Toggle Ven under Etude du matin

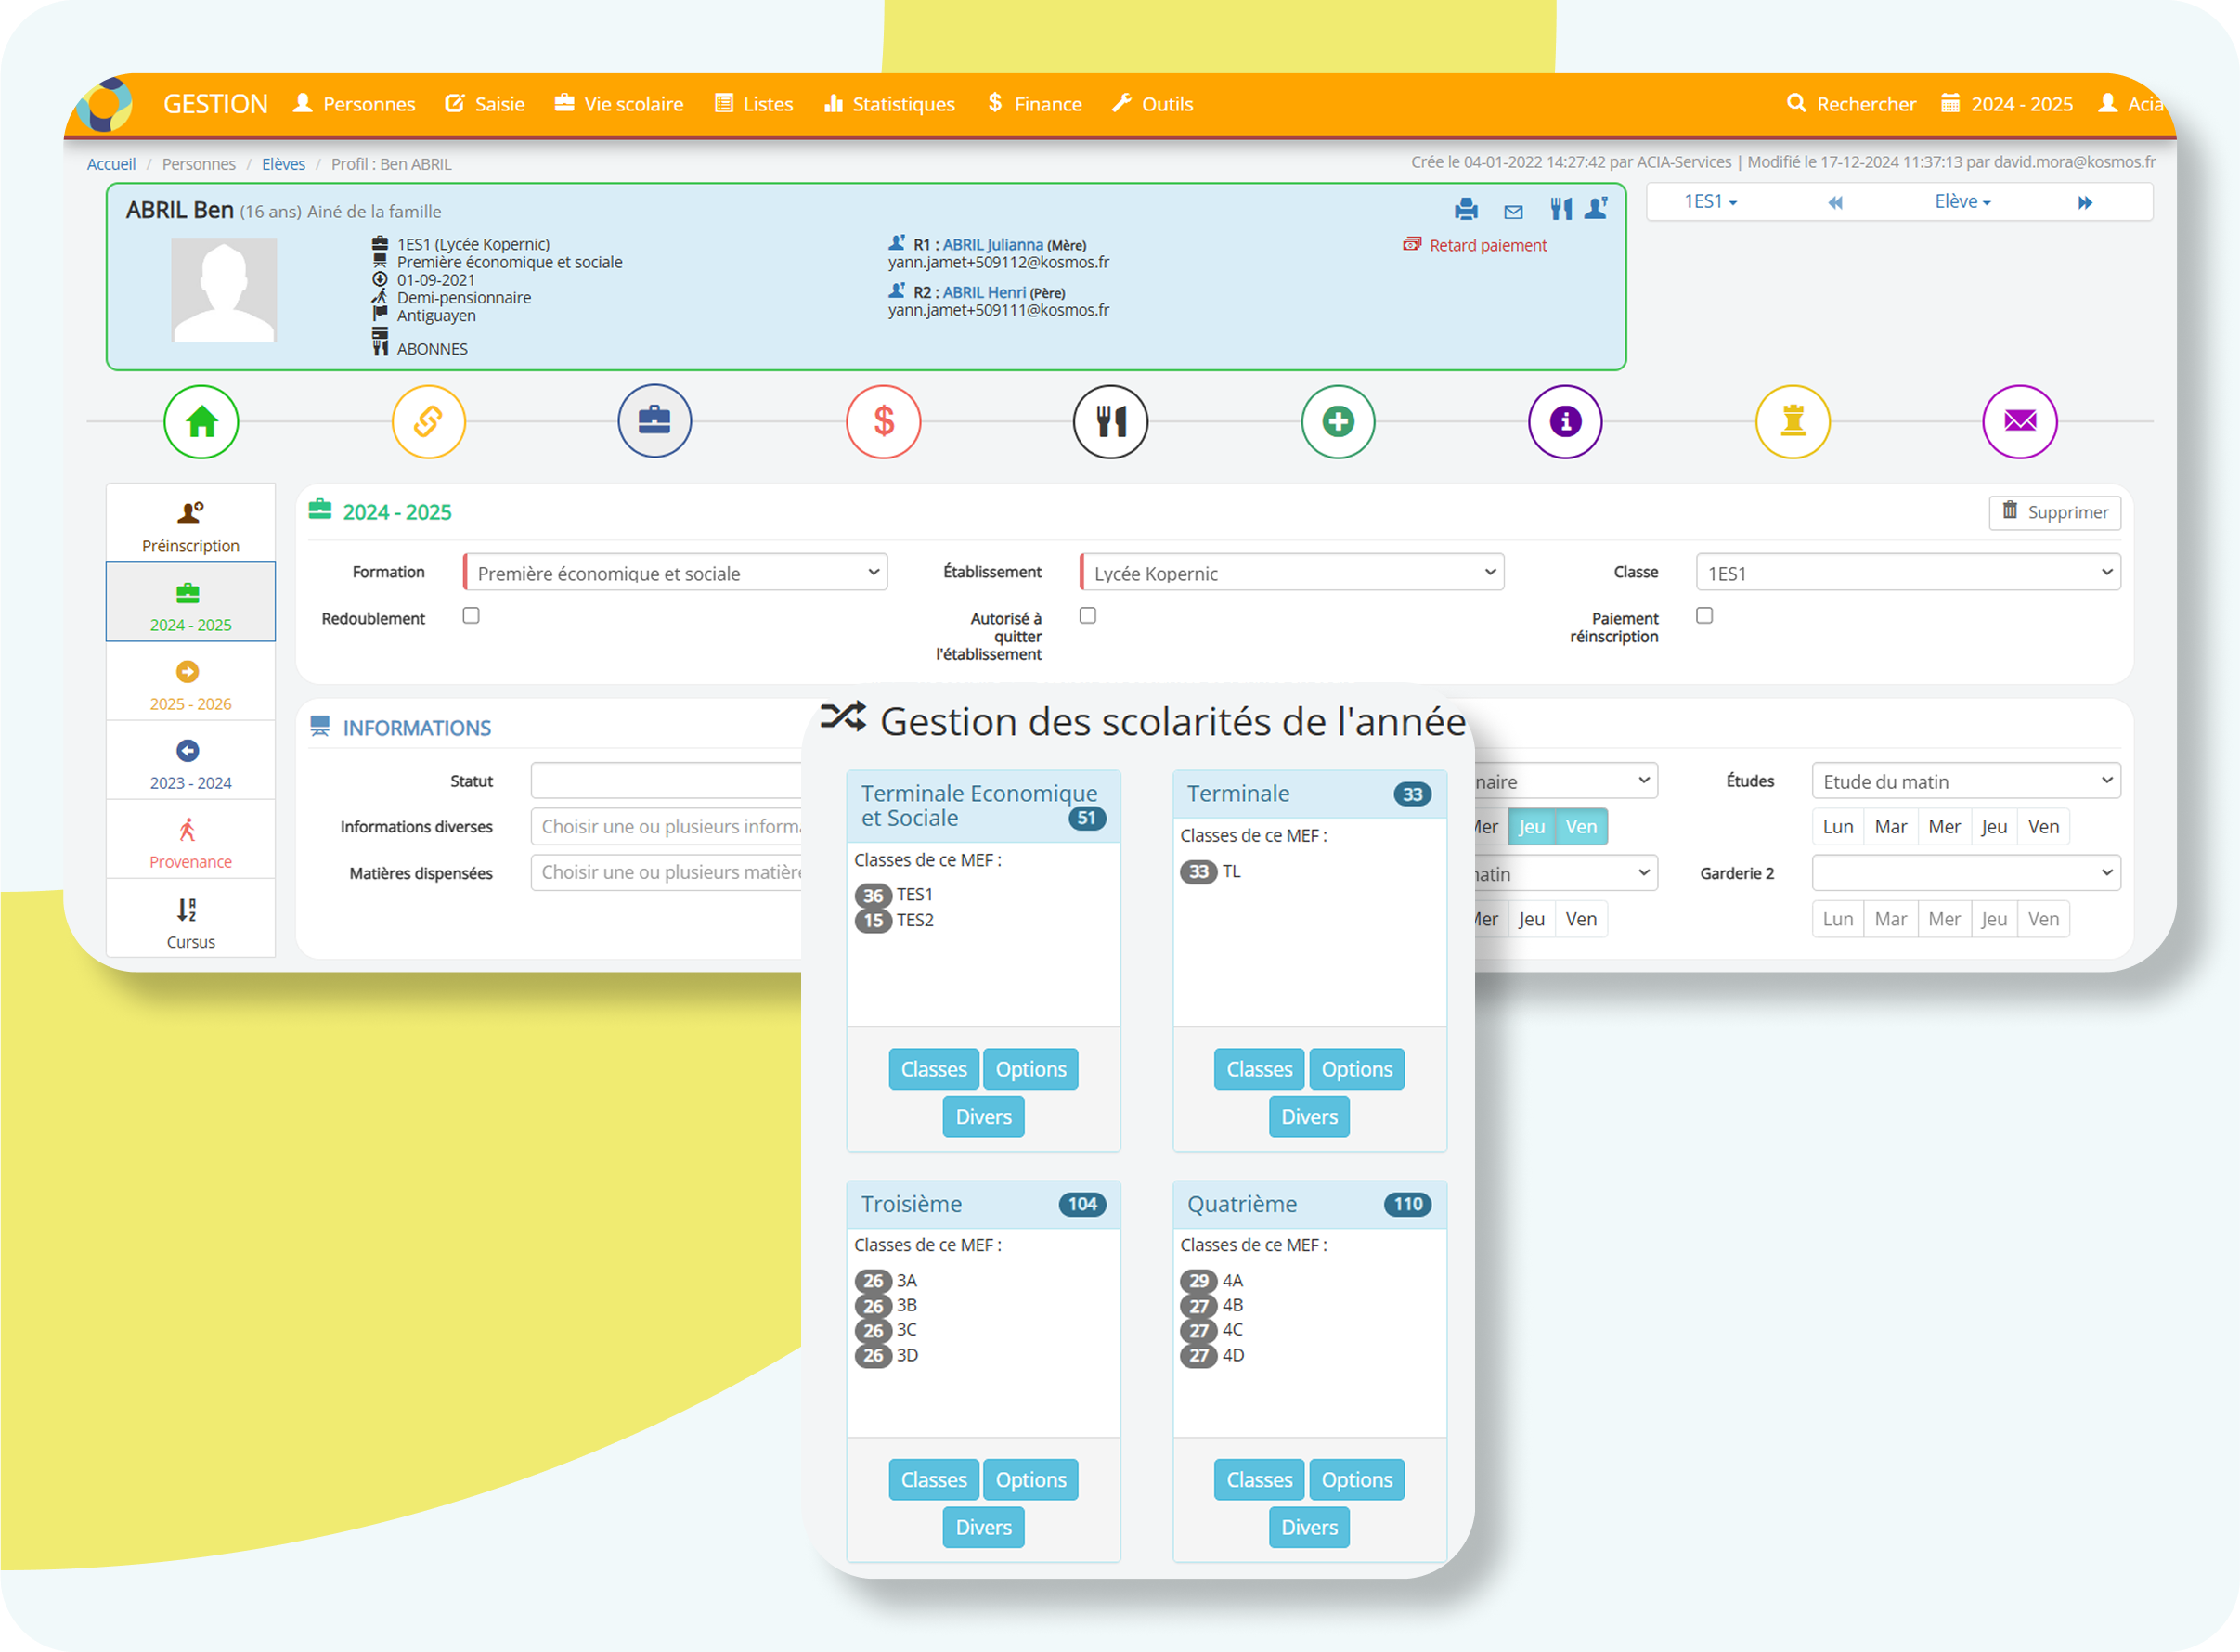coord(2044,827)
